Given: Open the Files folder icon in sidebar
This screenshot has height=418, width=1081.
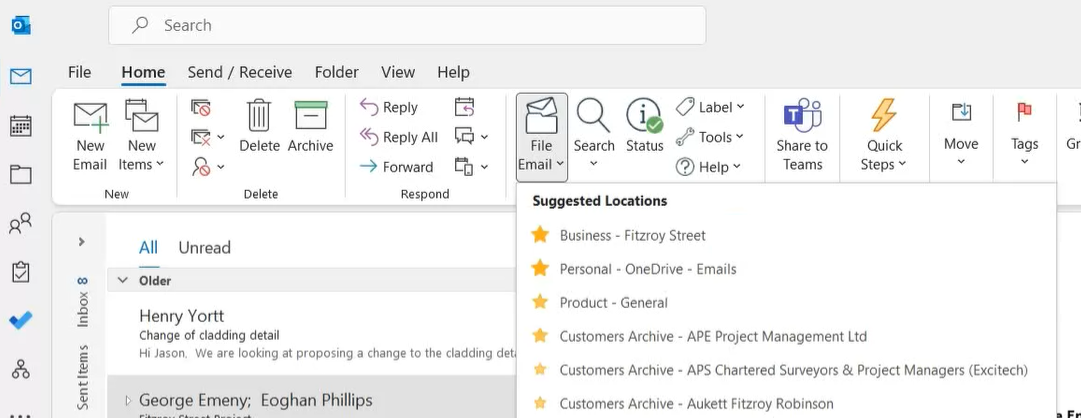Looking at the screenshot, I should pos(21,175).
